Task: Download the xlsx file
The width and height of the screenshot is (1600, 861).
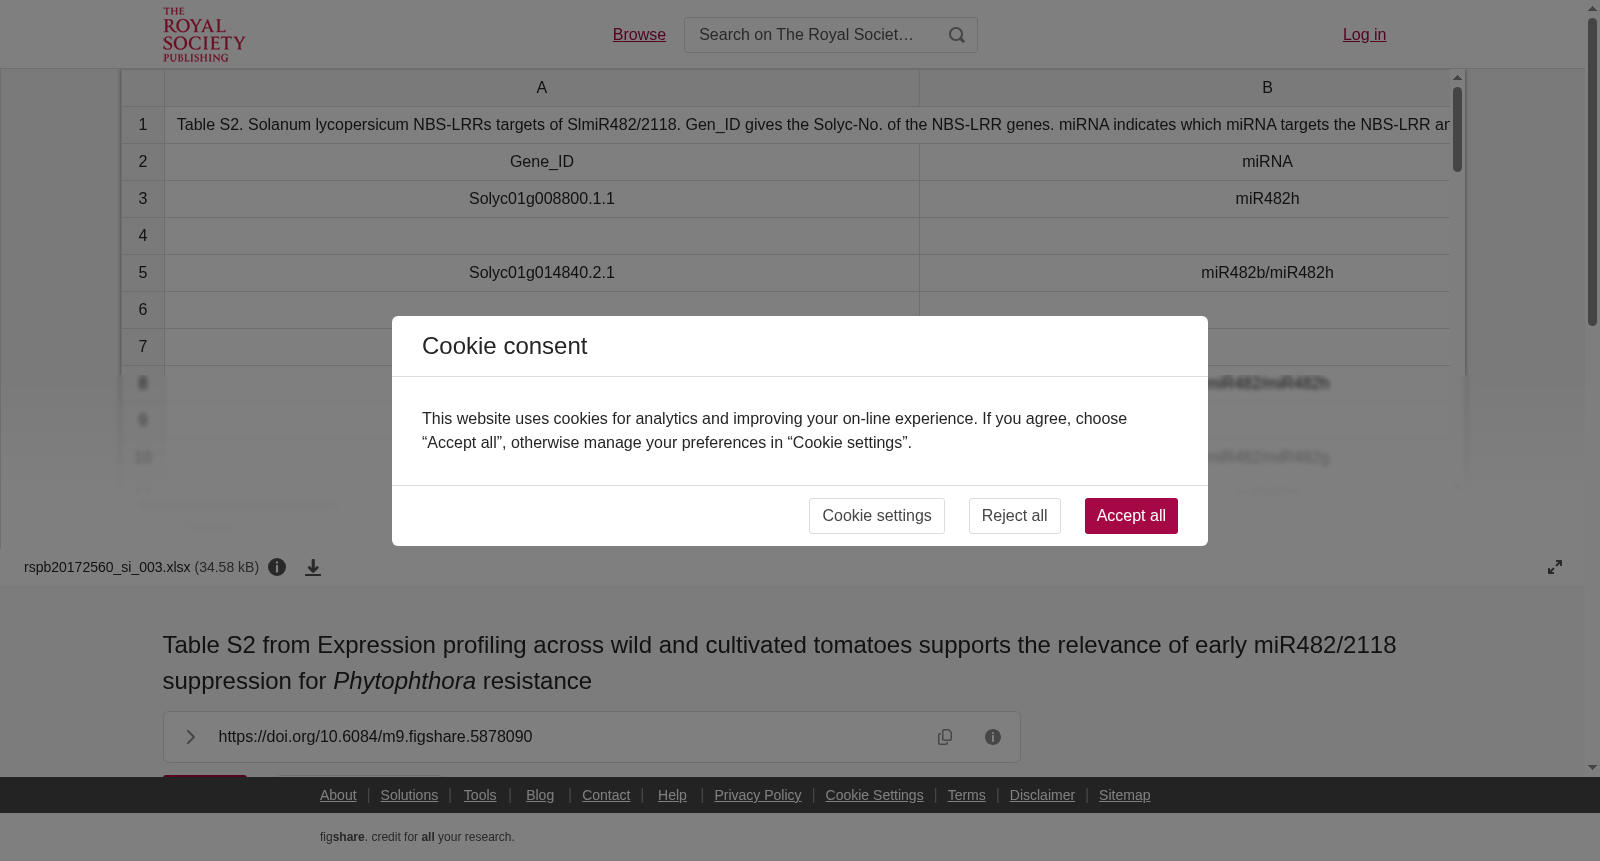Action: click(313, 567)
